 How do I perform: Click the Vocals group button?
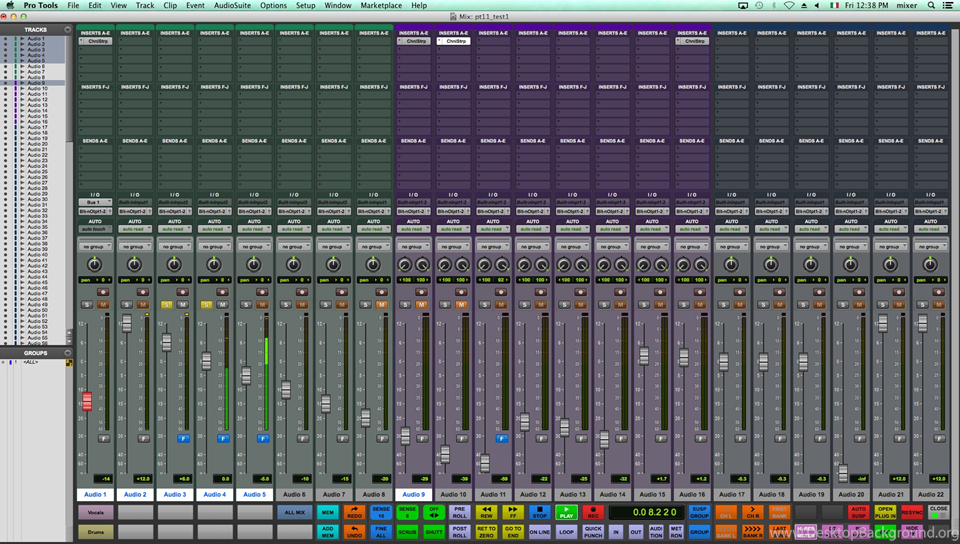tap(95, 512)
